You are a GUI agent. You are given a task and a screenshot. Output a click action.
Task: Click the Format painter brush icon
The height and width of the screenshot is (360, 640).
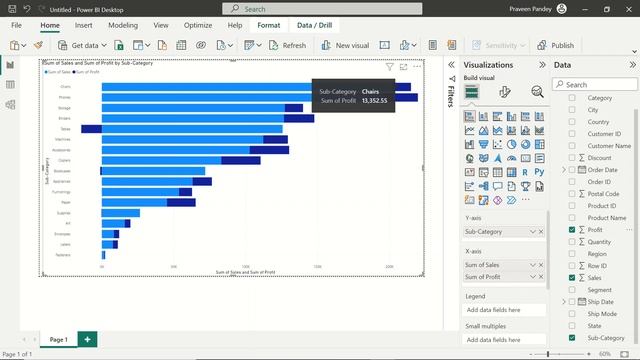(x=38, y=45)
